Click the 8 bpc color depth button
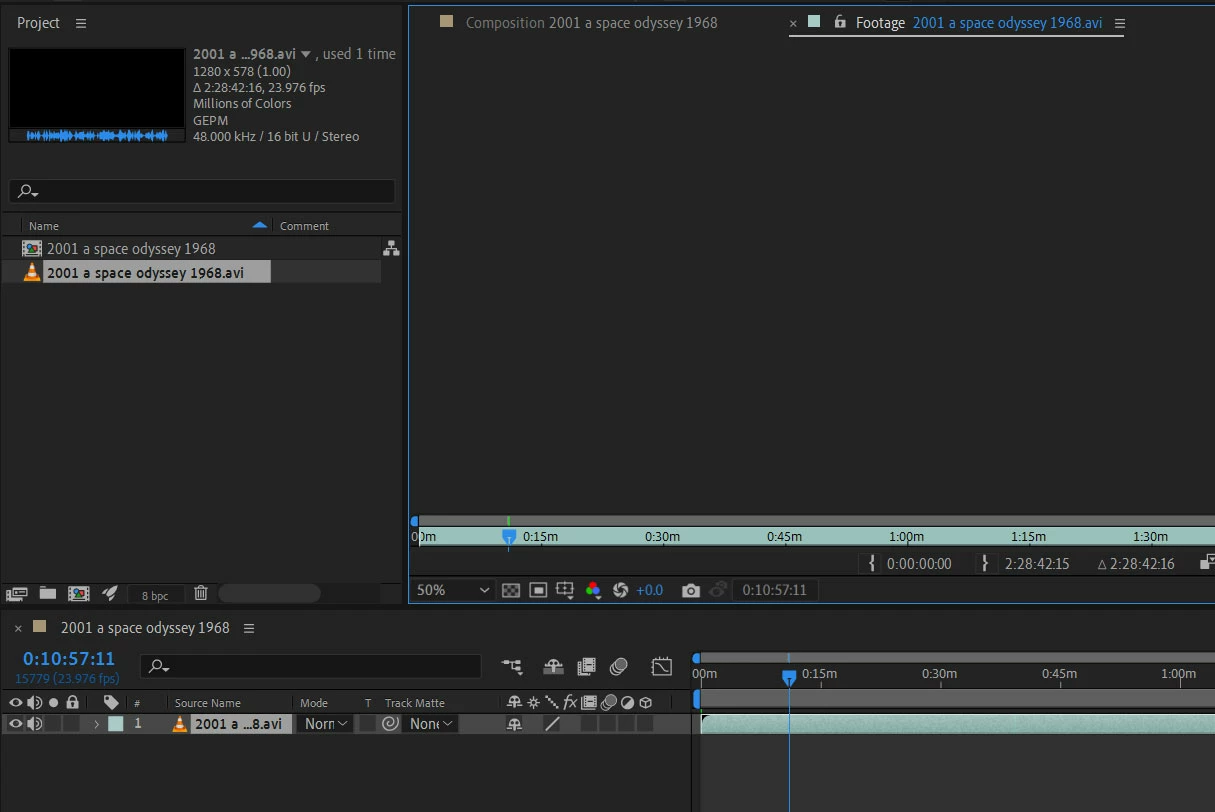1215x812 pixels. pos(155,595)
